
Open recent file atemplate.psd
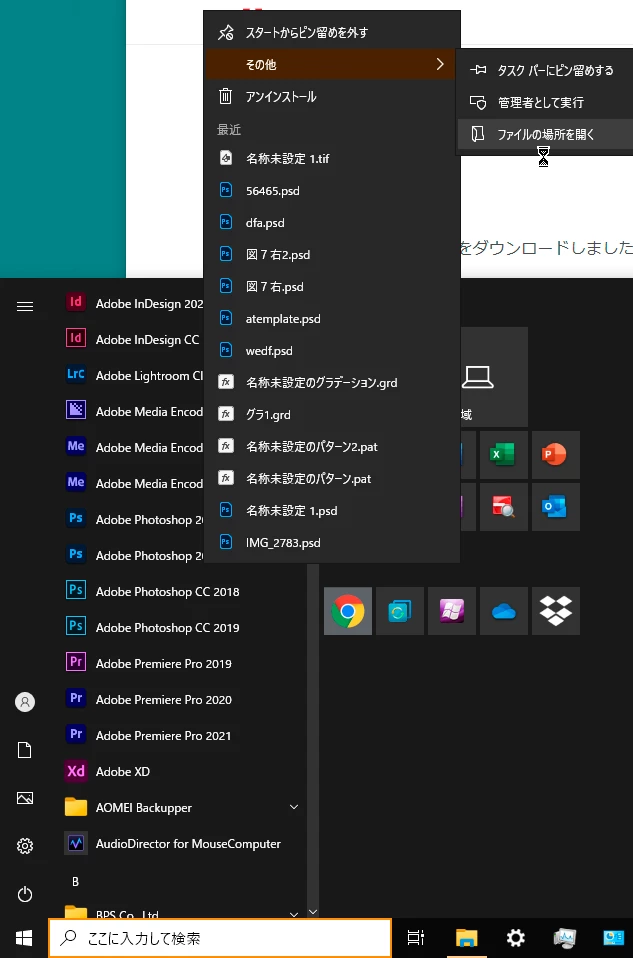coord(332,318)
